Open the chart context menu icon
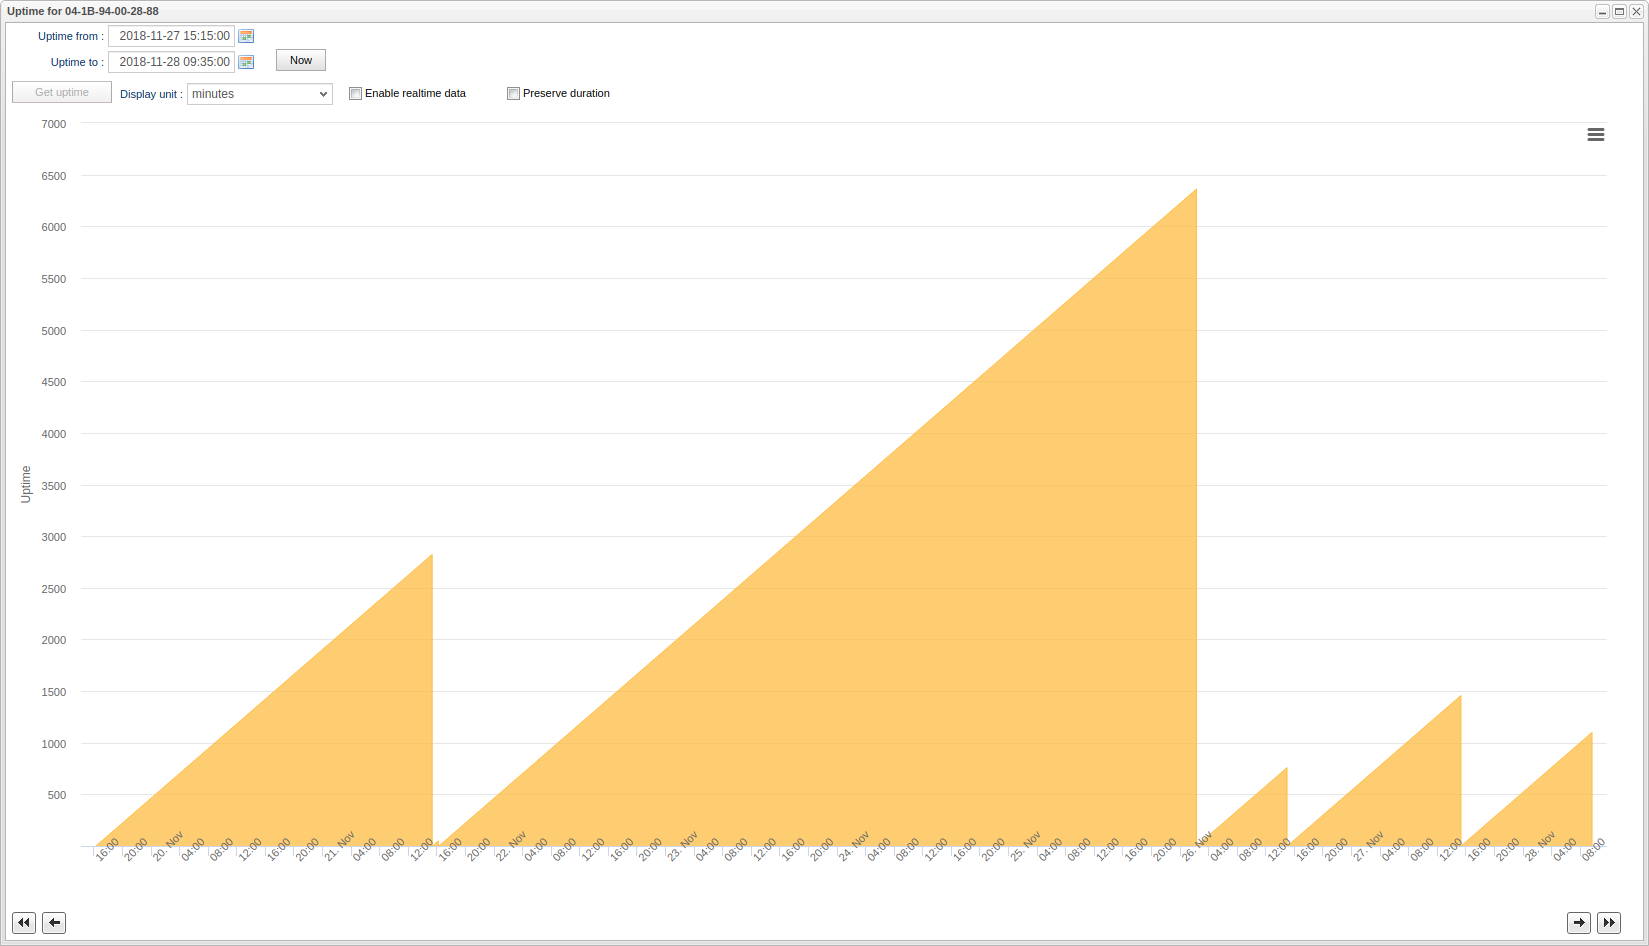 point(1595,135)
